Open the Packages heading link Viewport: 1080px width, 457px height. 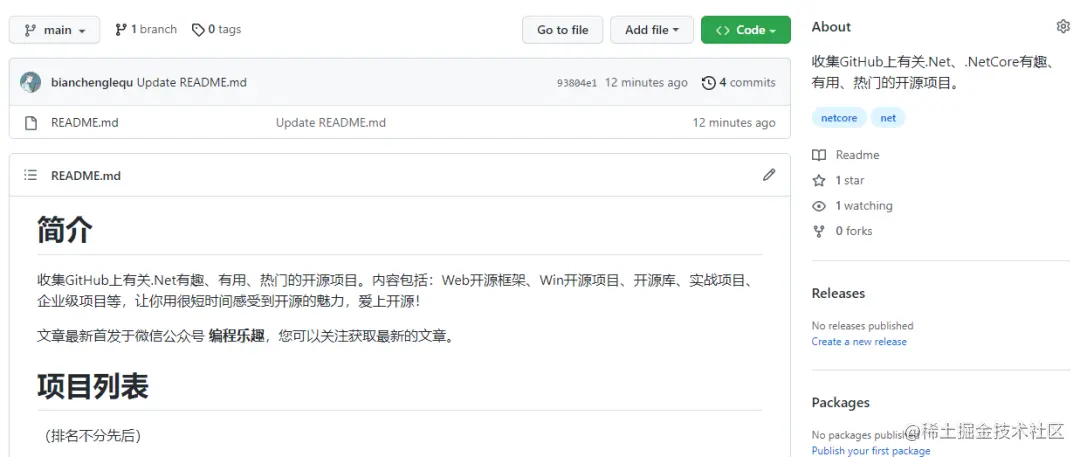[840, 403]
